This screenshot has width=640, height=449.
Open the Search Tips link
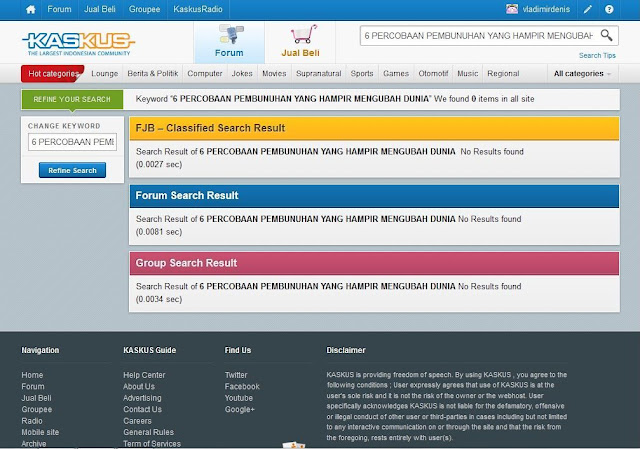click(597, 56)
